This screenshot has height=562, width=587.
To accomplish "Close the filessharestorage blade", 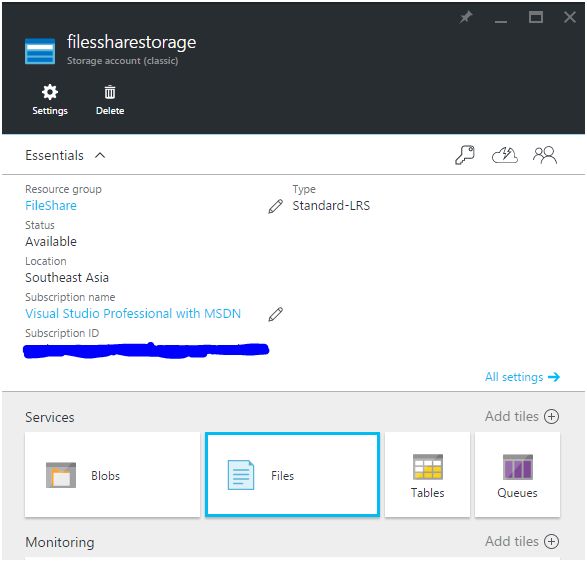I will point(570,17).
